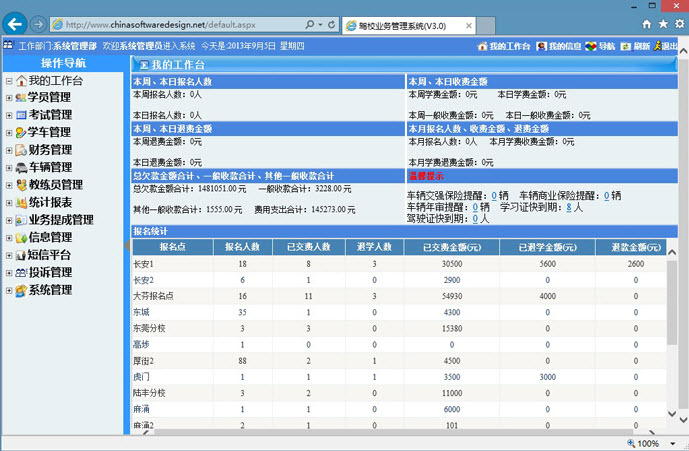Image resolution: width=689 pixels, height=451 pixels.
Task: Click the 财务管理 finance icon
Action: (21, 150)
